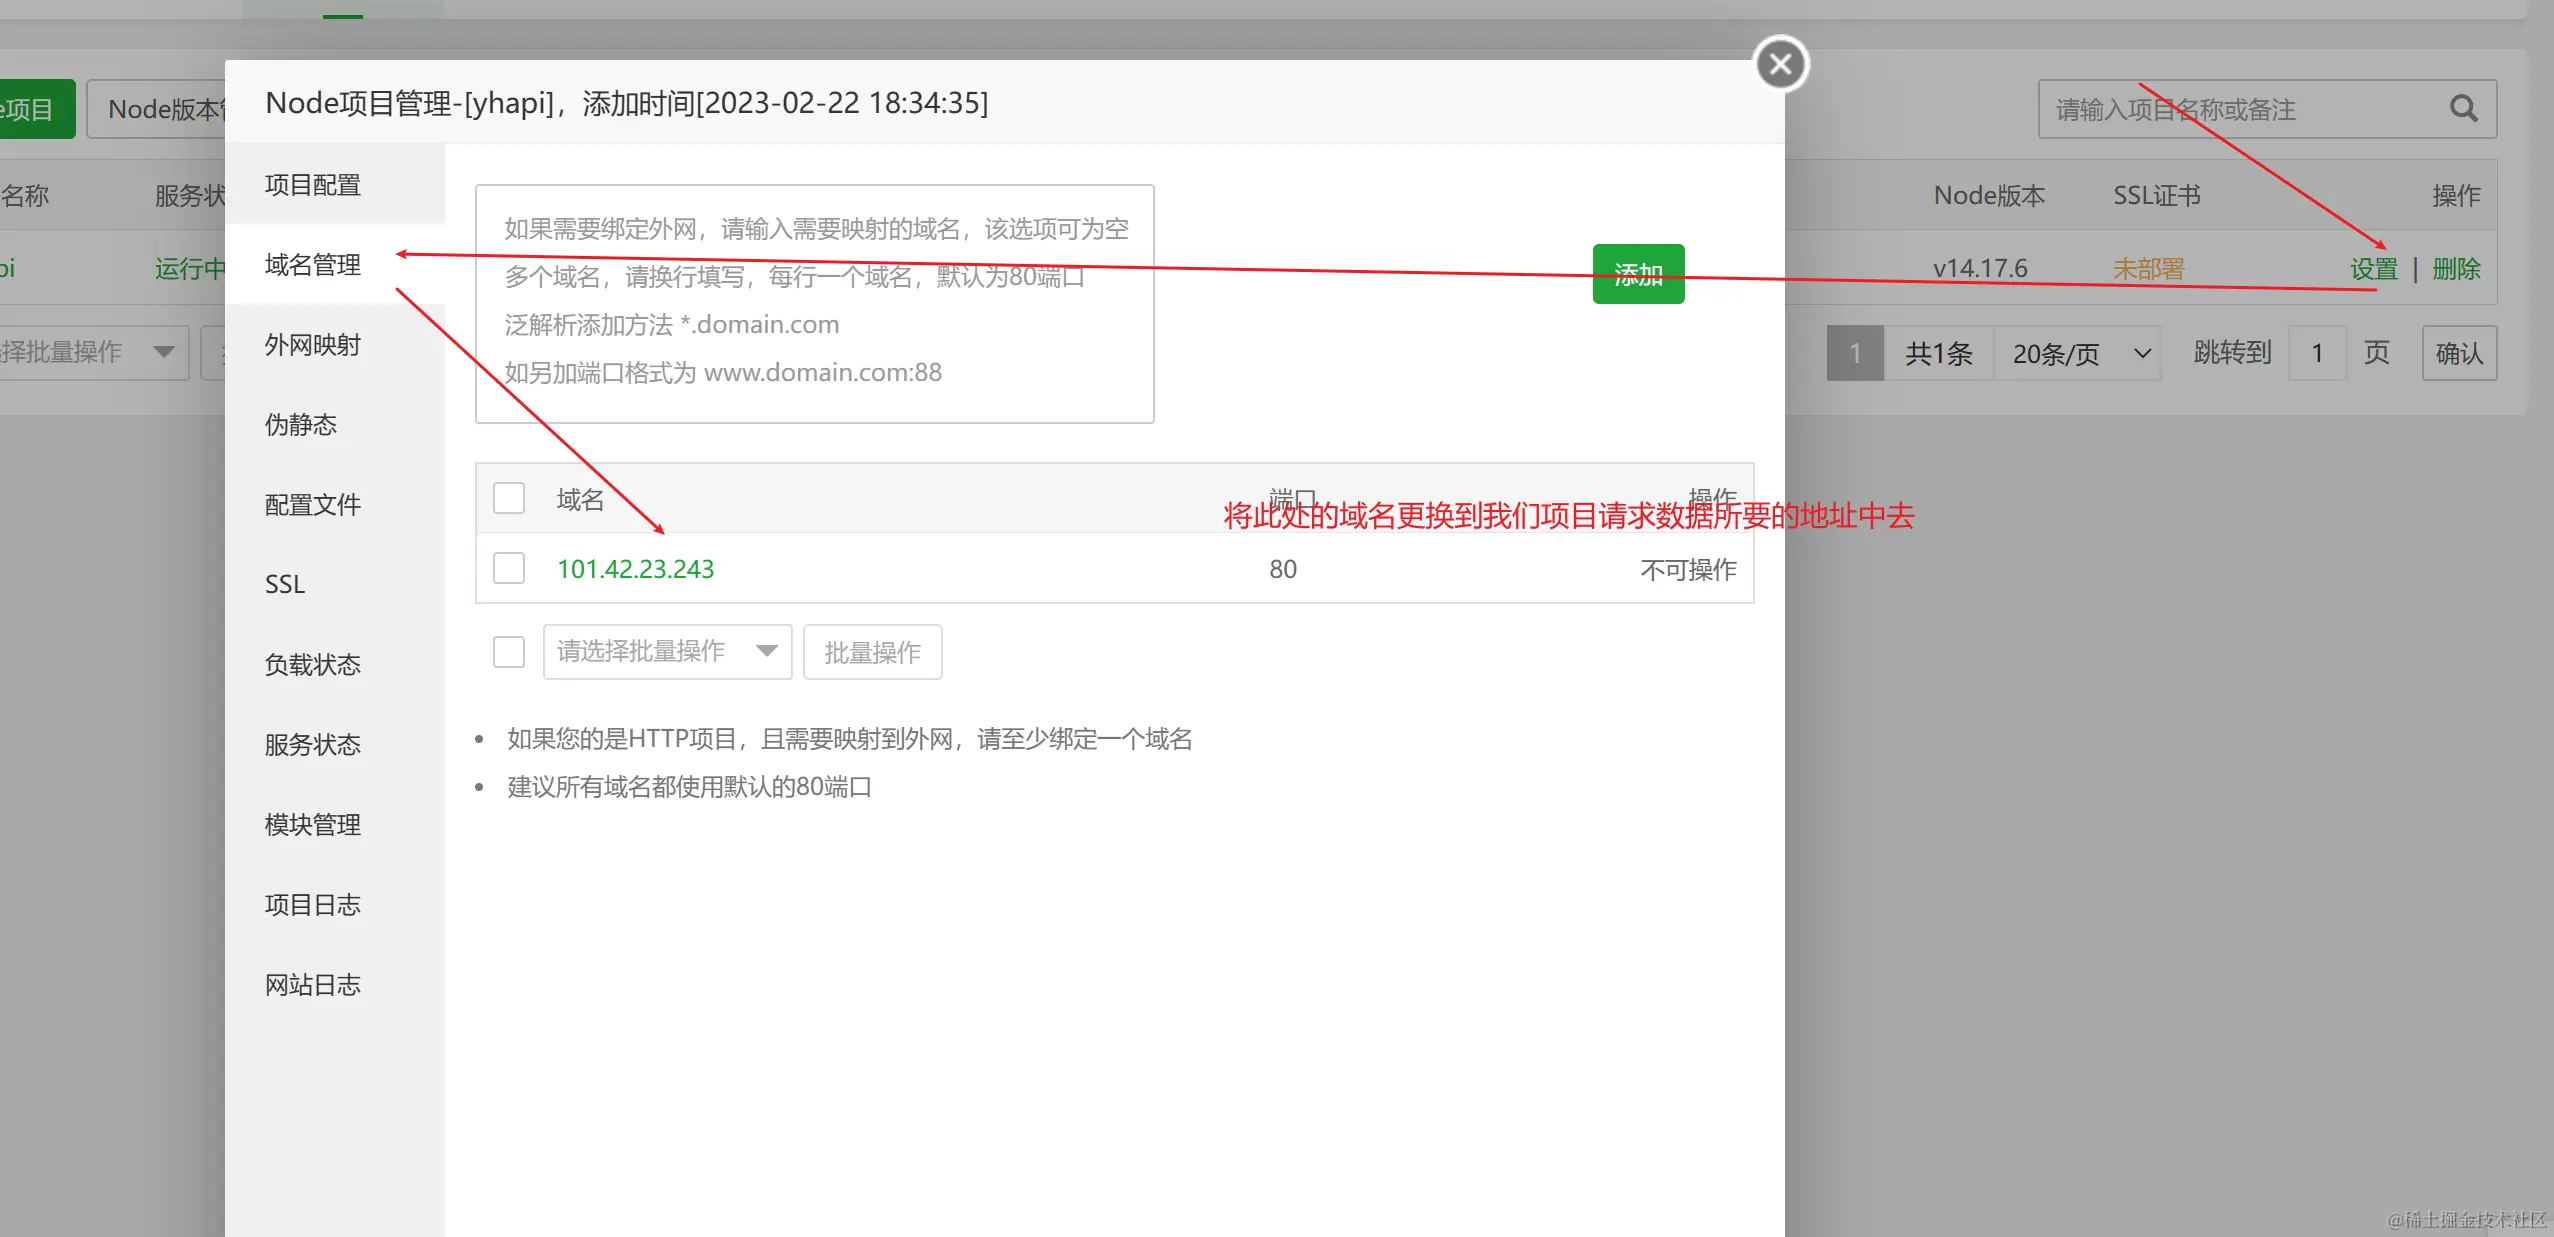Screen dimensions: 2554x1237
Task: Open the 配置文件 tab
Action: [x=313, y=505]
